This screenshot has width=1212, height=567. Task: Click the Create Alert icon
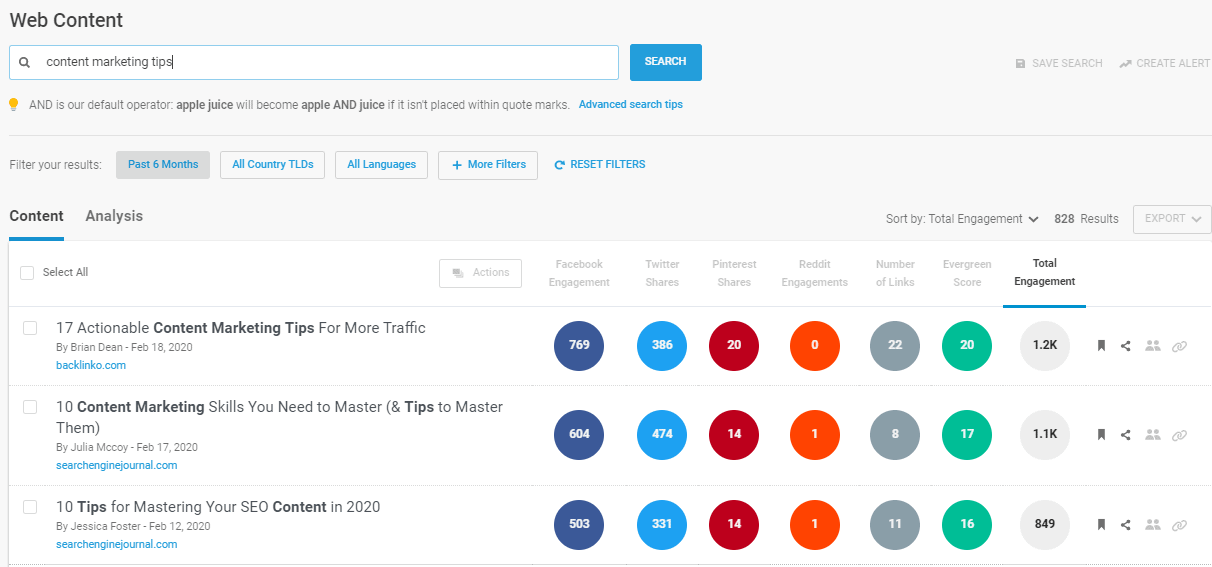point(1125,63)
